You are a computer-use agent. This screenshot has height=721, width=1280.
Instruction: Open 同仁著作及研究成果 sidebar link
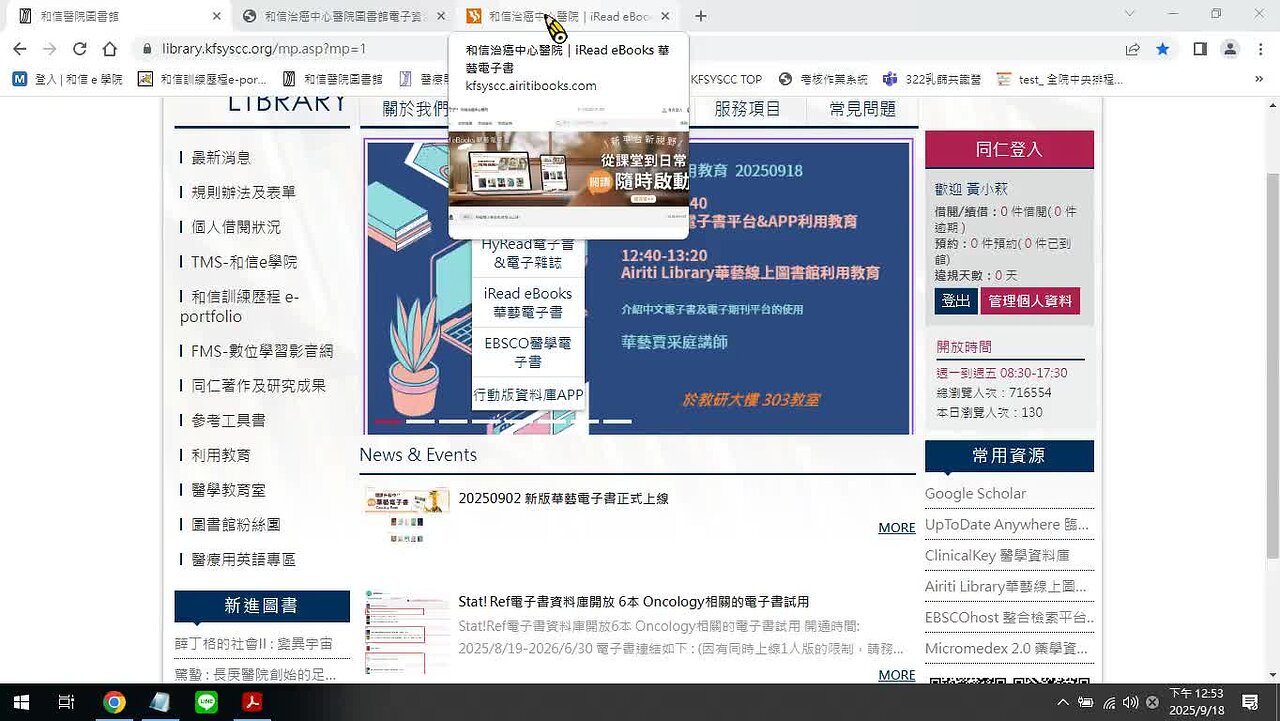pos(258,385)
